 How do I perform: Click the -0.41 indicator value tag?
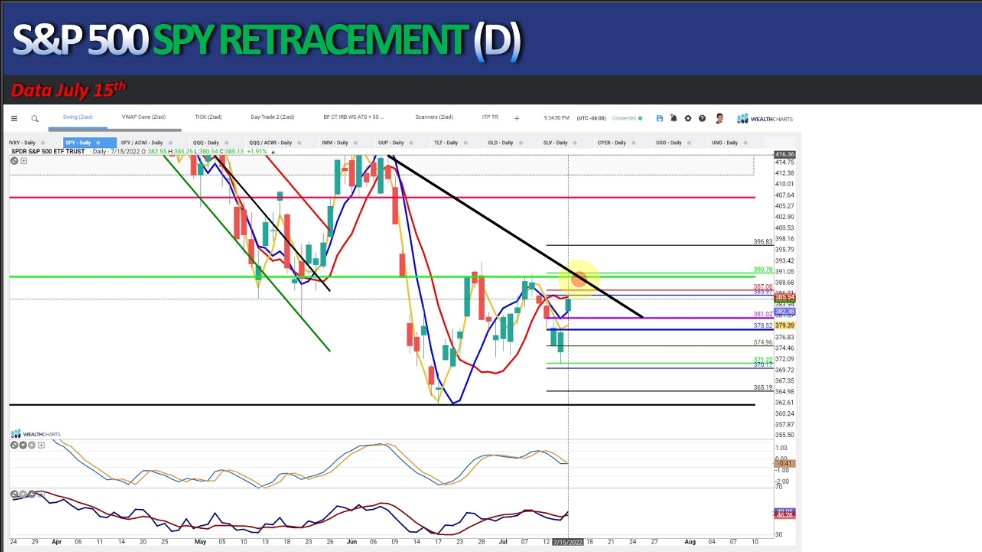785,464
